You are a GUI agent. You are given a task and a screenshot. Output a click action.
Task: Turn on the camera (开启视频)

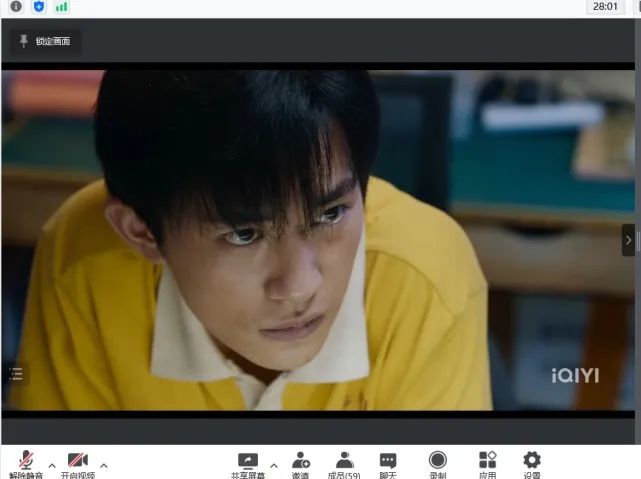(x=77, y=461)
